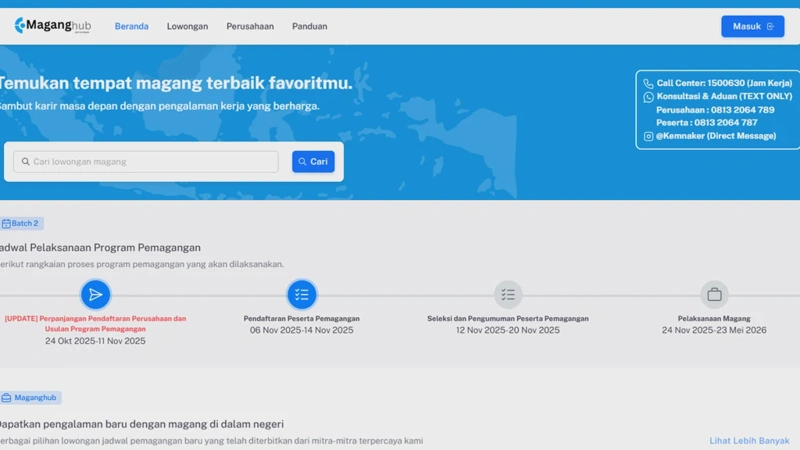Click the login arrow icon inside Masuk button

[x=770, y=26]
